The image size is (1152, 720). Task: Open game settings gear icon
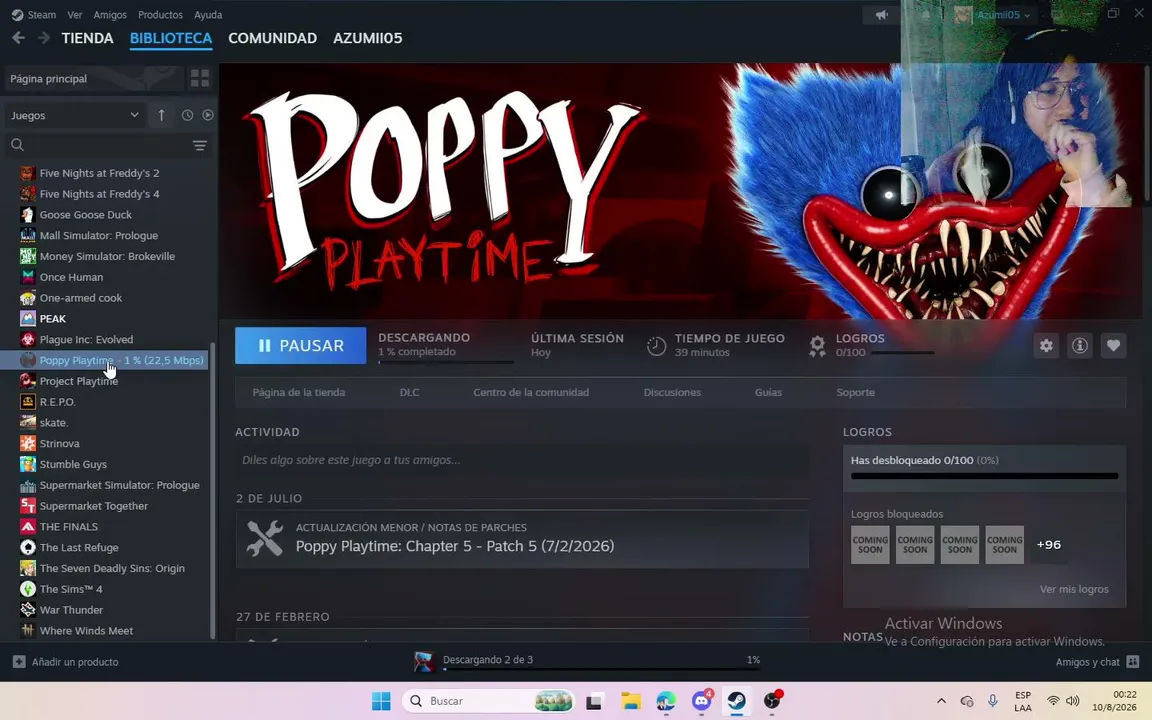[1046, 345]
